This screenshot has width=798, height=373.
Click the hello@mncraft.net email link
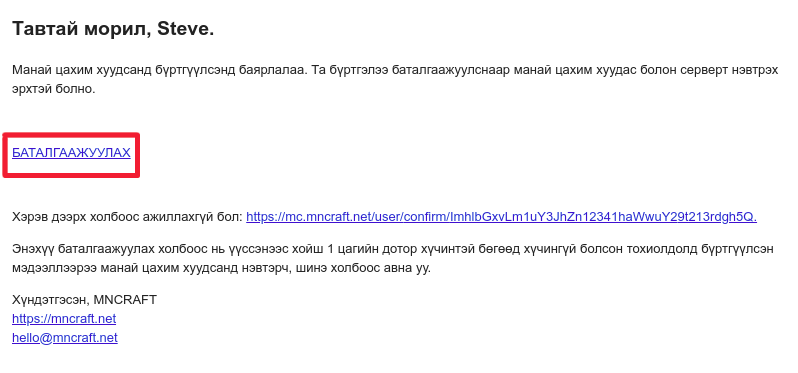tap(65, 338)
